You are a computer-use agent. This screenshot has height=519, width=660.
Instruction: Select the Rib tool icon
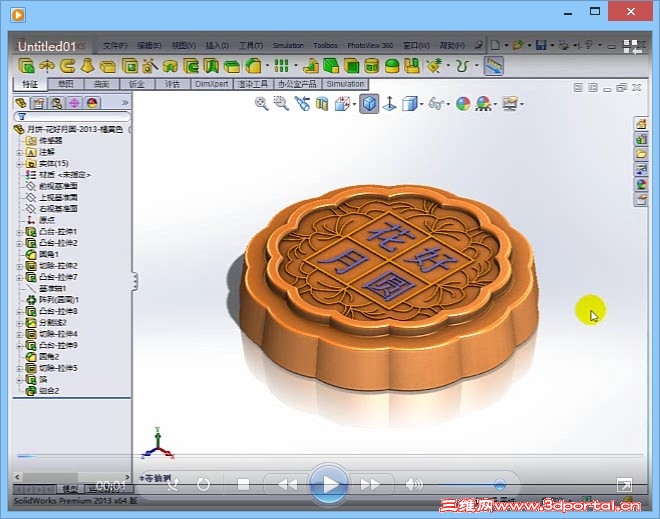pyautogui.click(x=311, y=66)
